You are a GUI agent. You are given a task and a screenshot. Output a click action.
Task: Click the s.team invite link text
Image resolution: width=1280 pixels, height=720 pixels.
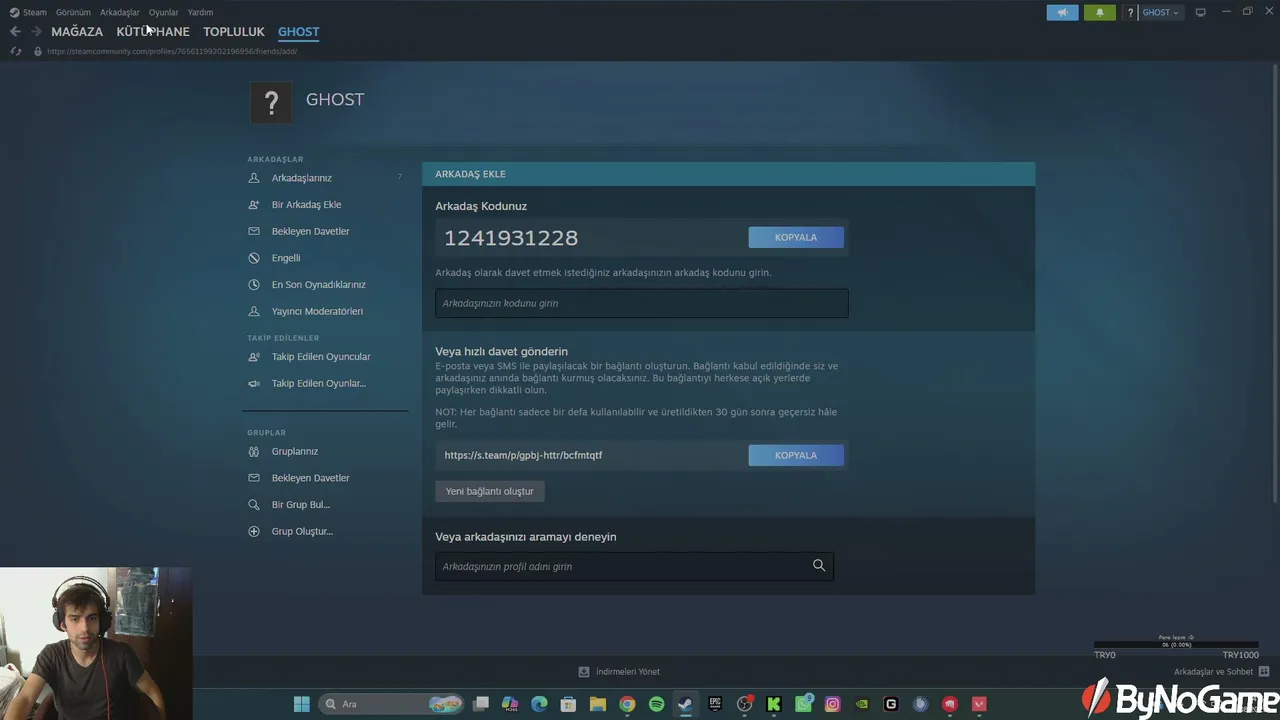tap(523, 455)
